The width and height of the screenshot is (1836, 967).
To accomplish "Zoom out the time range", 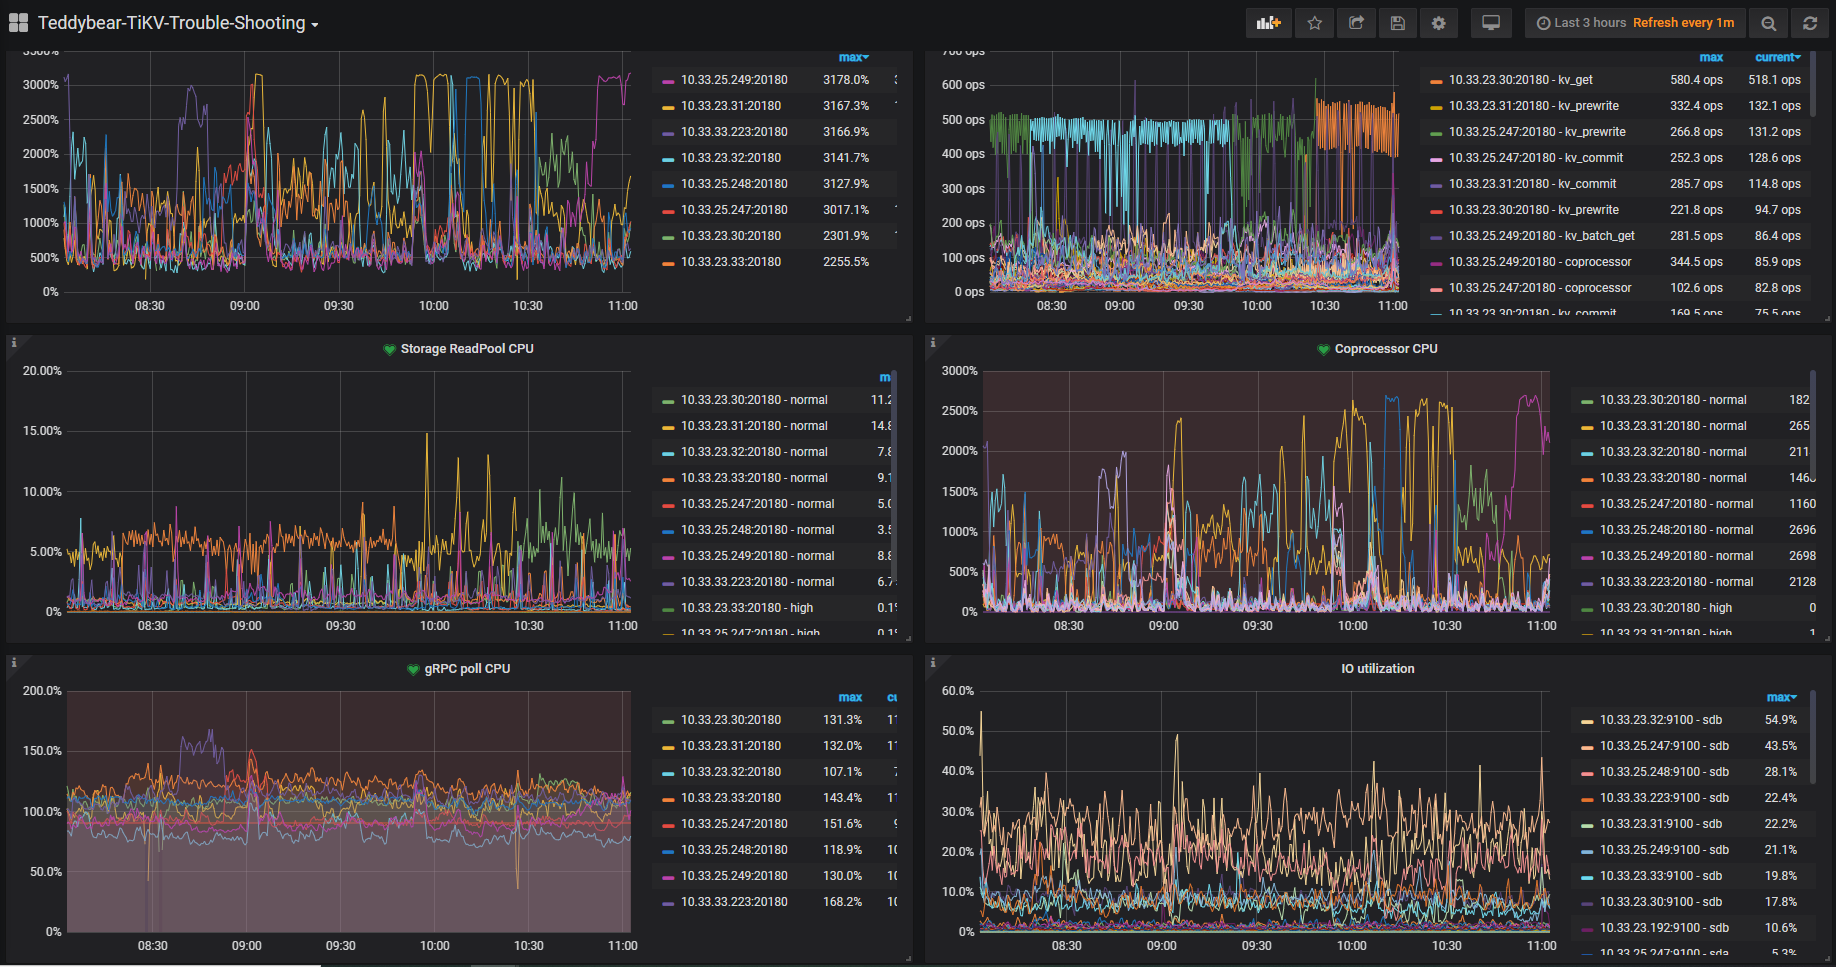I will (1769, 23).
